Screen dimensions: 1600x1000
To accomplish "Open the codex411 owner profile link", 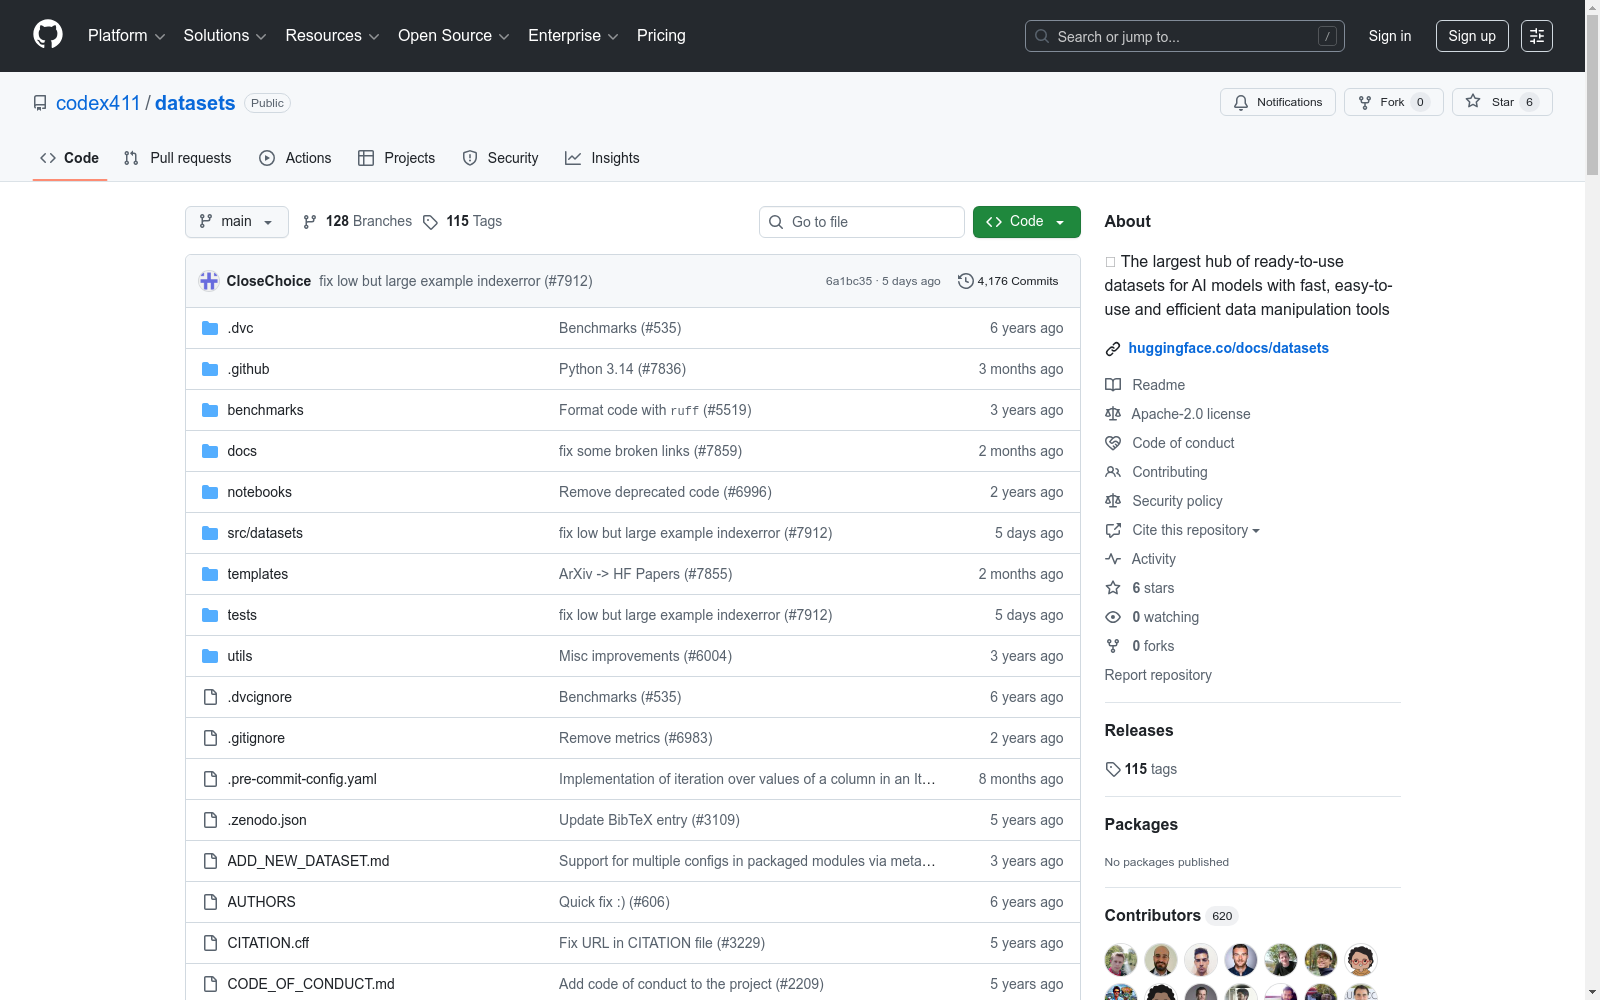I will (98, 103).
